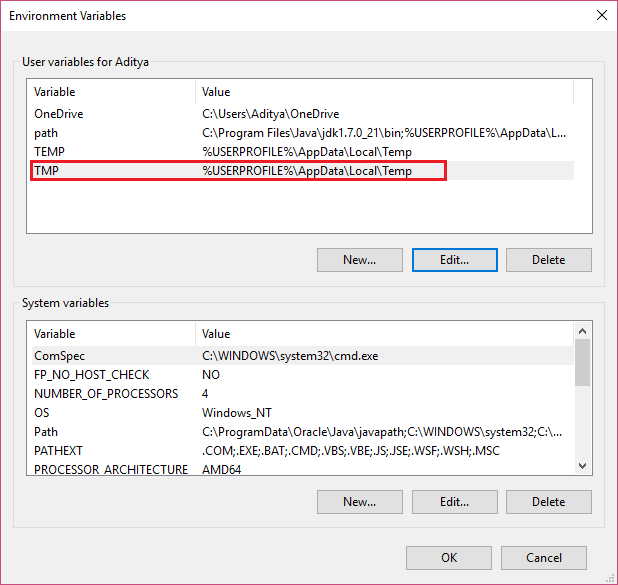The height and width of the screenshot is (585, 618).
Task: Select the OS system variable row
Action: (x=303, y=412)
